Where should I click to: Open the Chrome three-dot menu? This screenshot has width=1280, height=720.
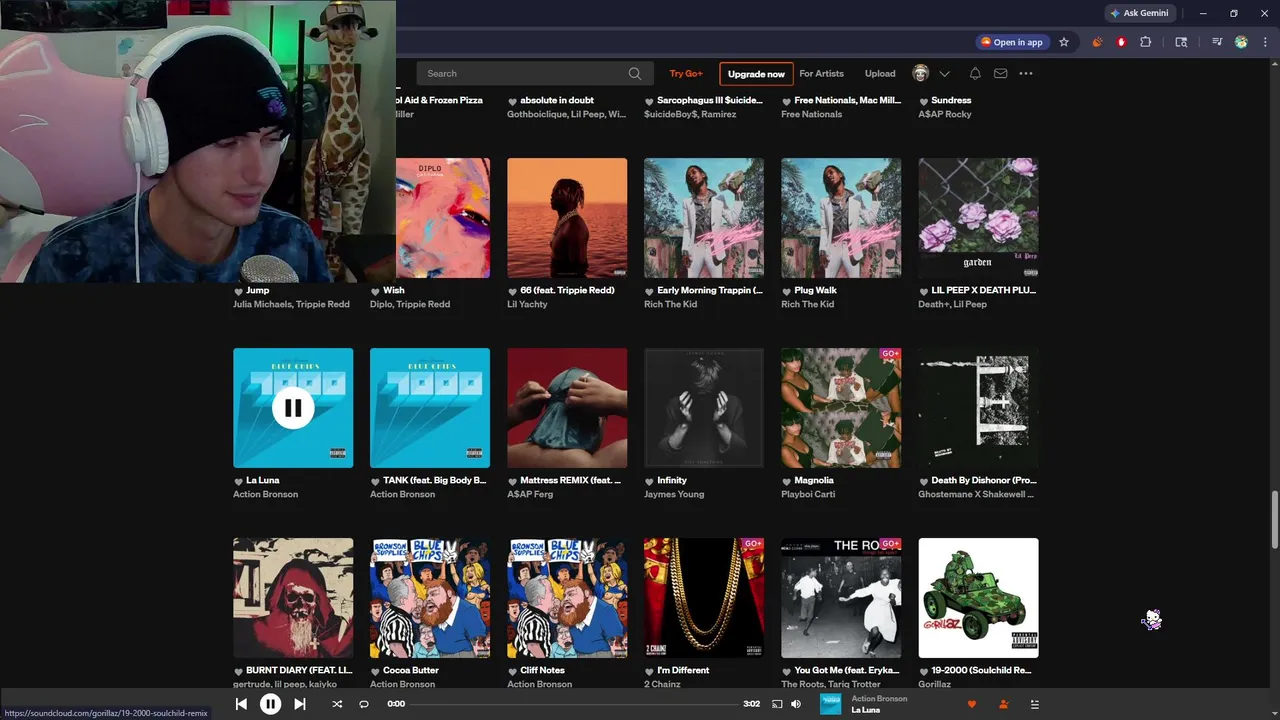(x=1265, y=42)
